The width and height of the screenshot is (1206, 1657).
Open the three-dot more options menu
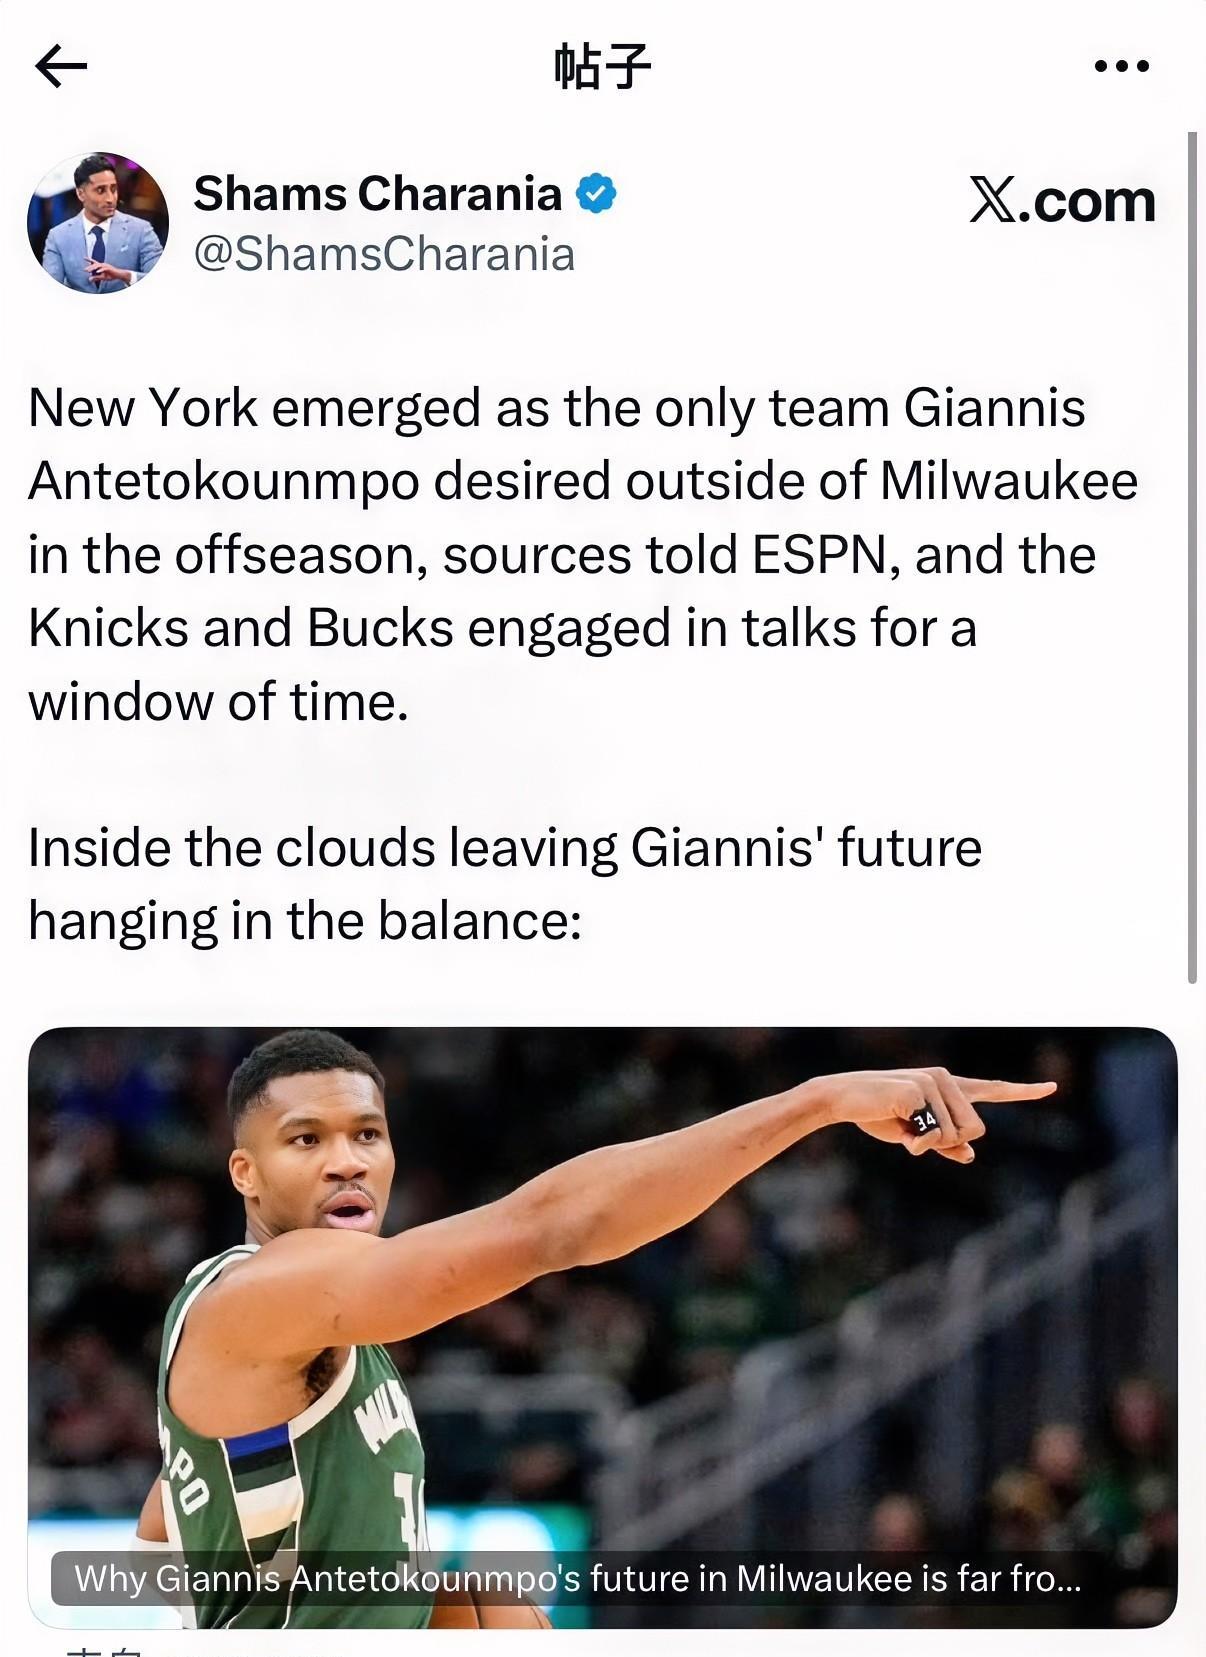[x=1122, y=67]
